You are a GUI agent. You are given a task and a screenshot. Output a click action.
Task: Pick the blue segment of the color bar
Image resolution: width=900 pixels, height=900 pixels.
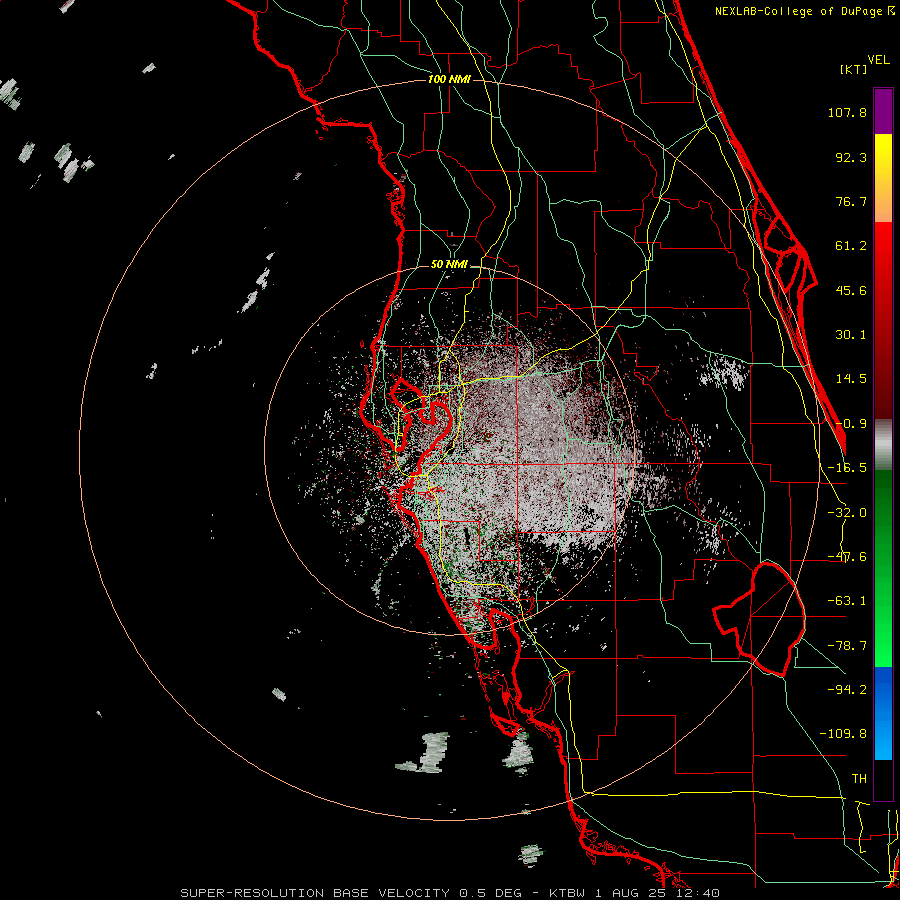(883, 713)
